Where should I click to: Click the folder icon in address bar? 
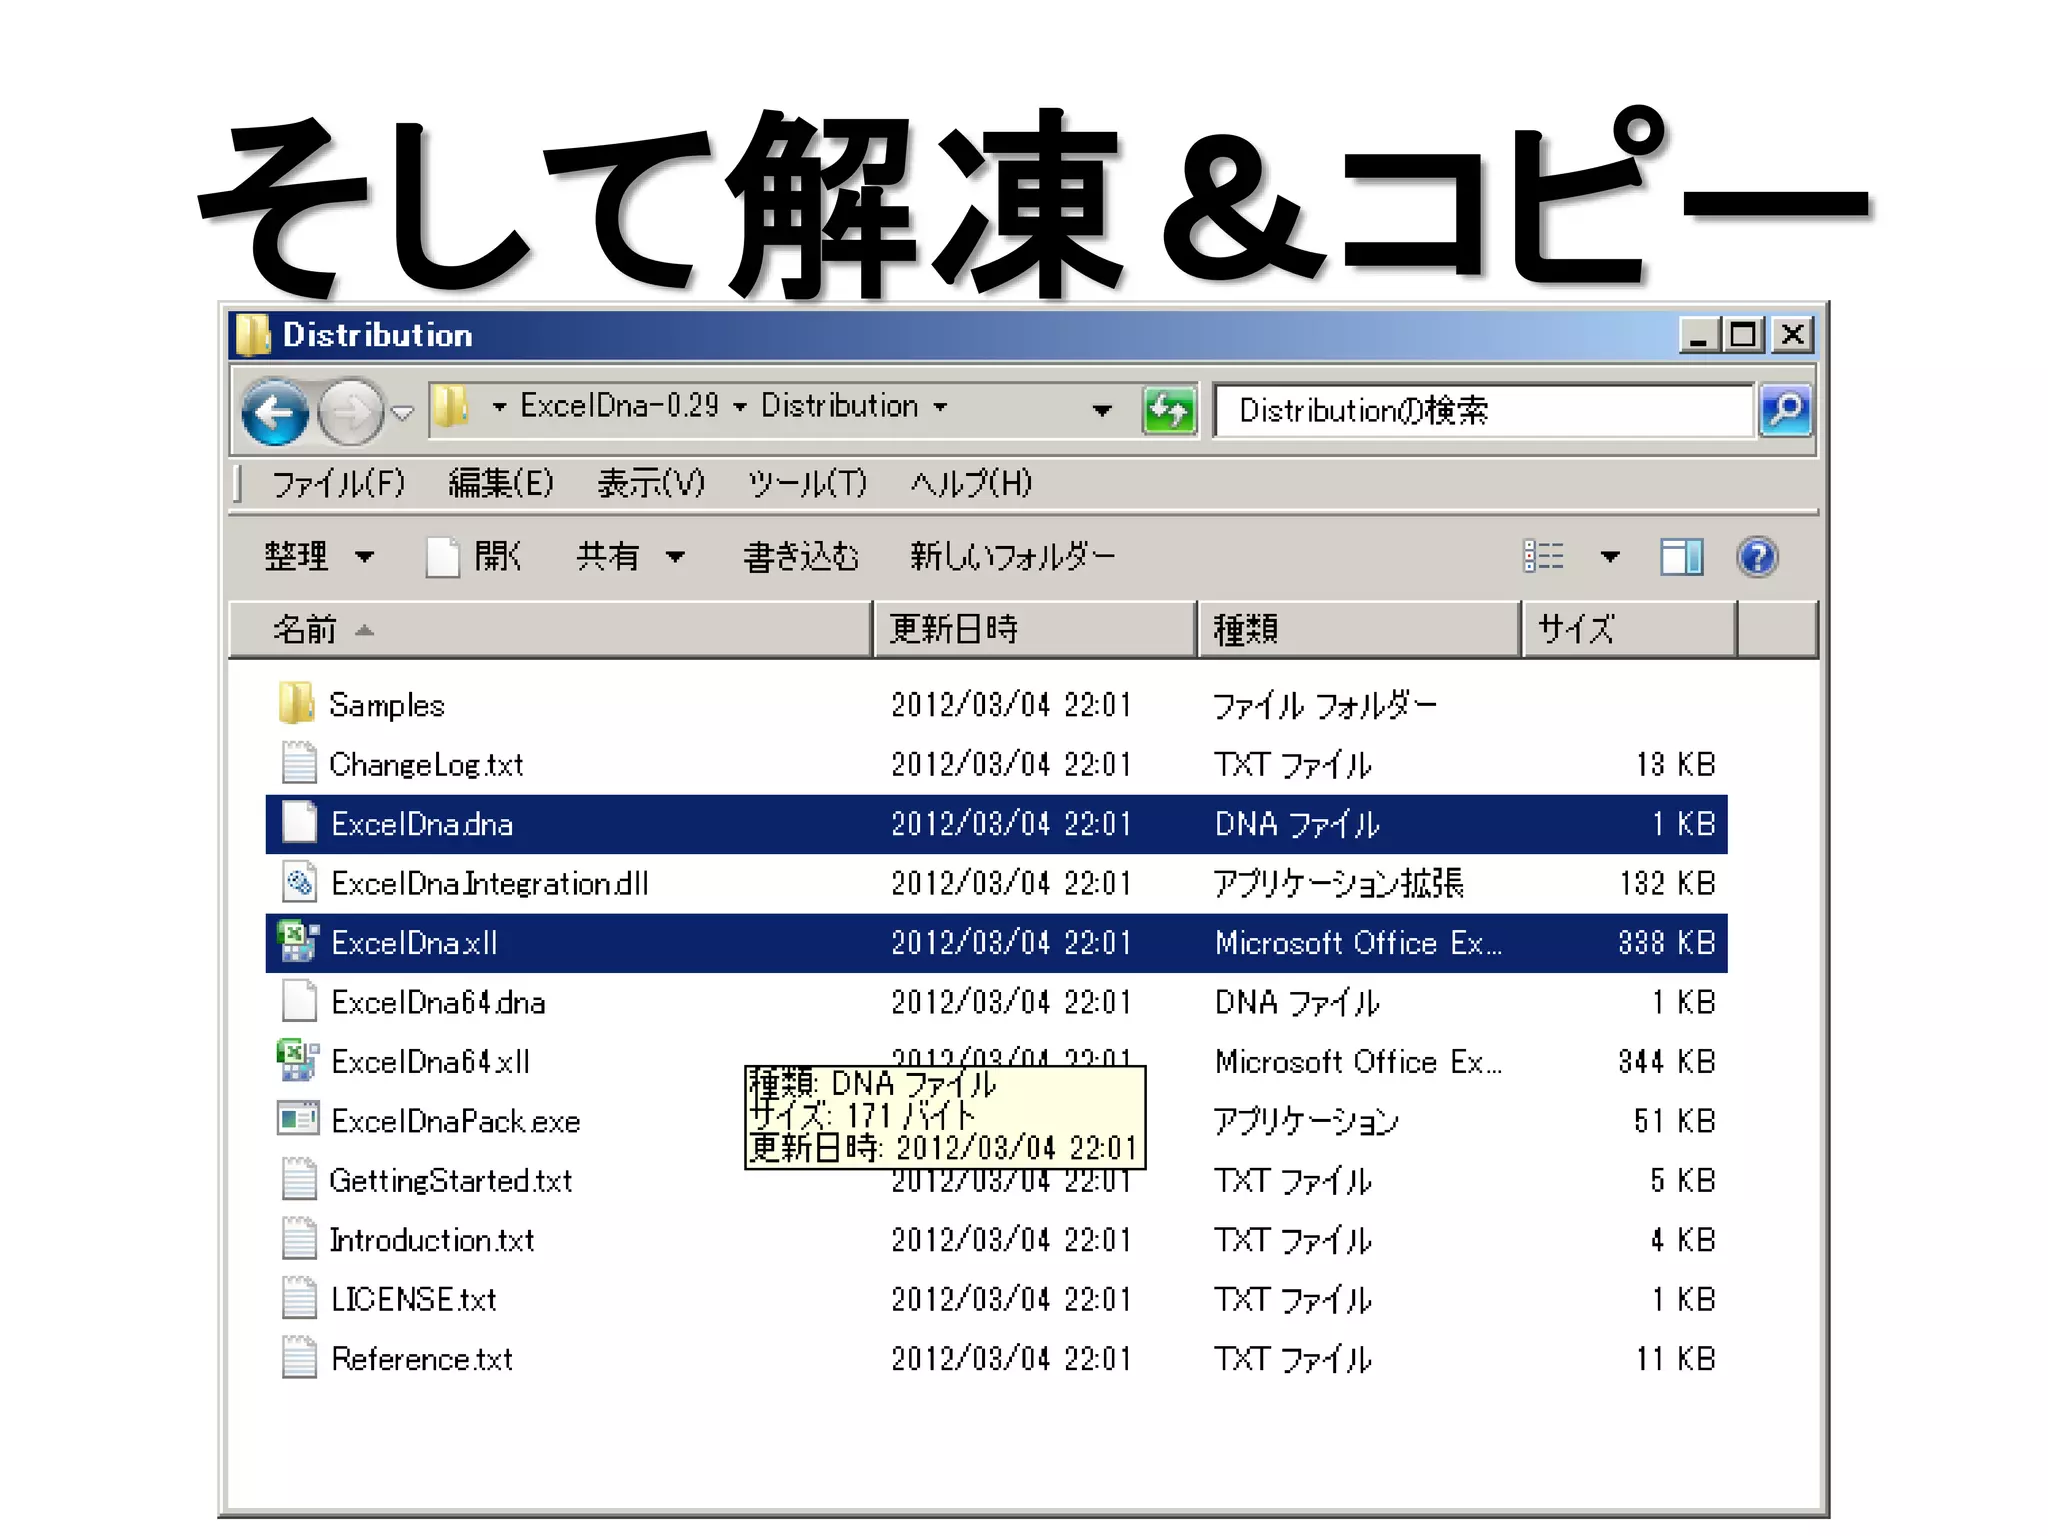(x=452, y=407)
